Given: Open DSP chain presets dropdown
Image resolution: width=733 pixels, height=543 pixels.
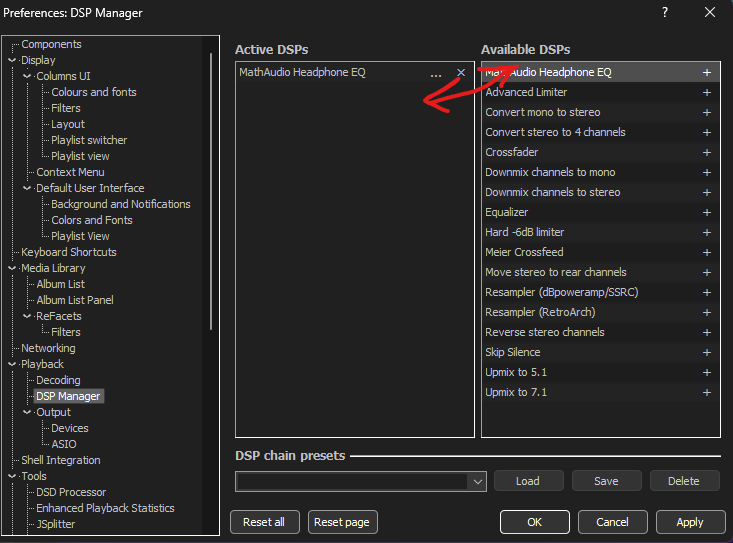Looking at the screenshot, I should click(x=476, y=481).
